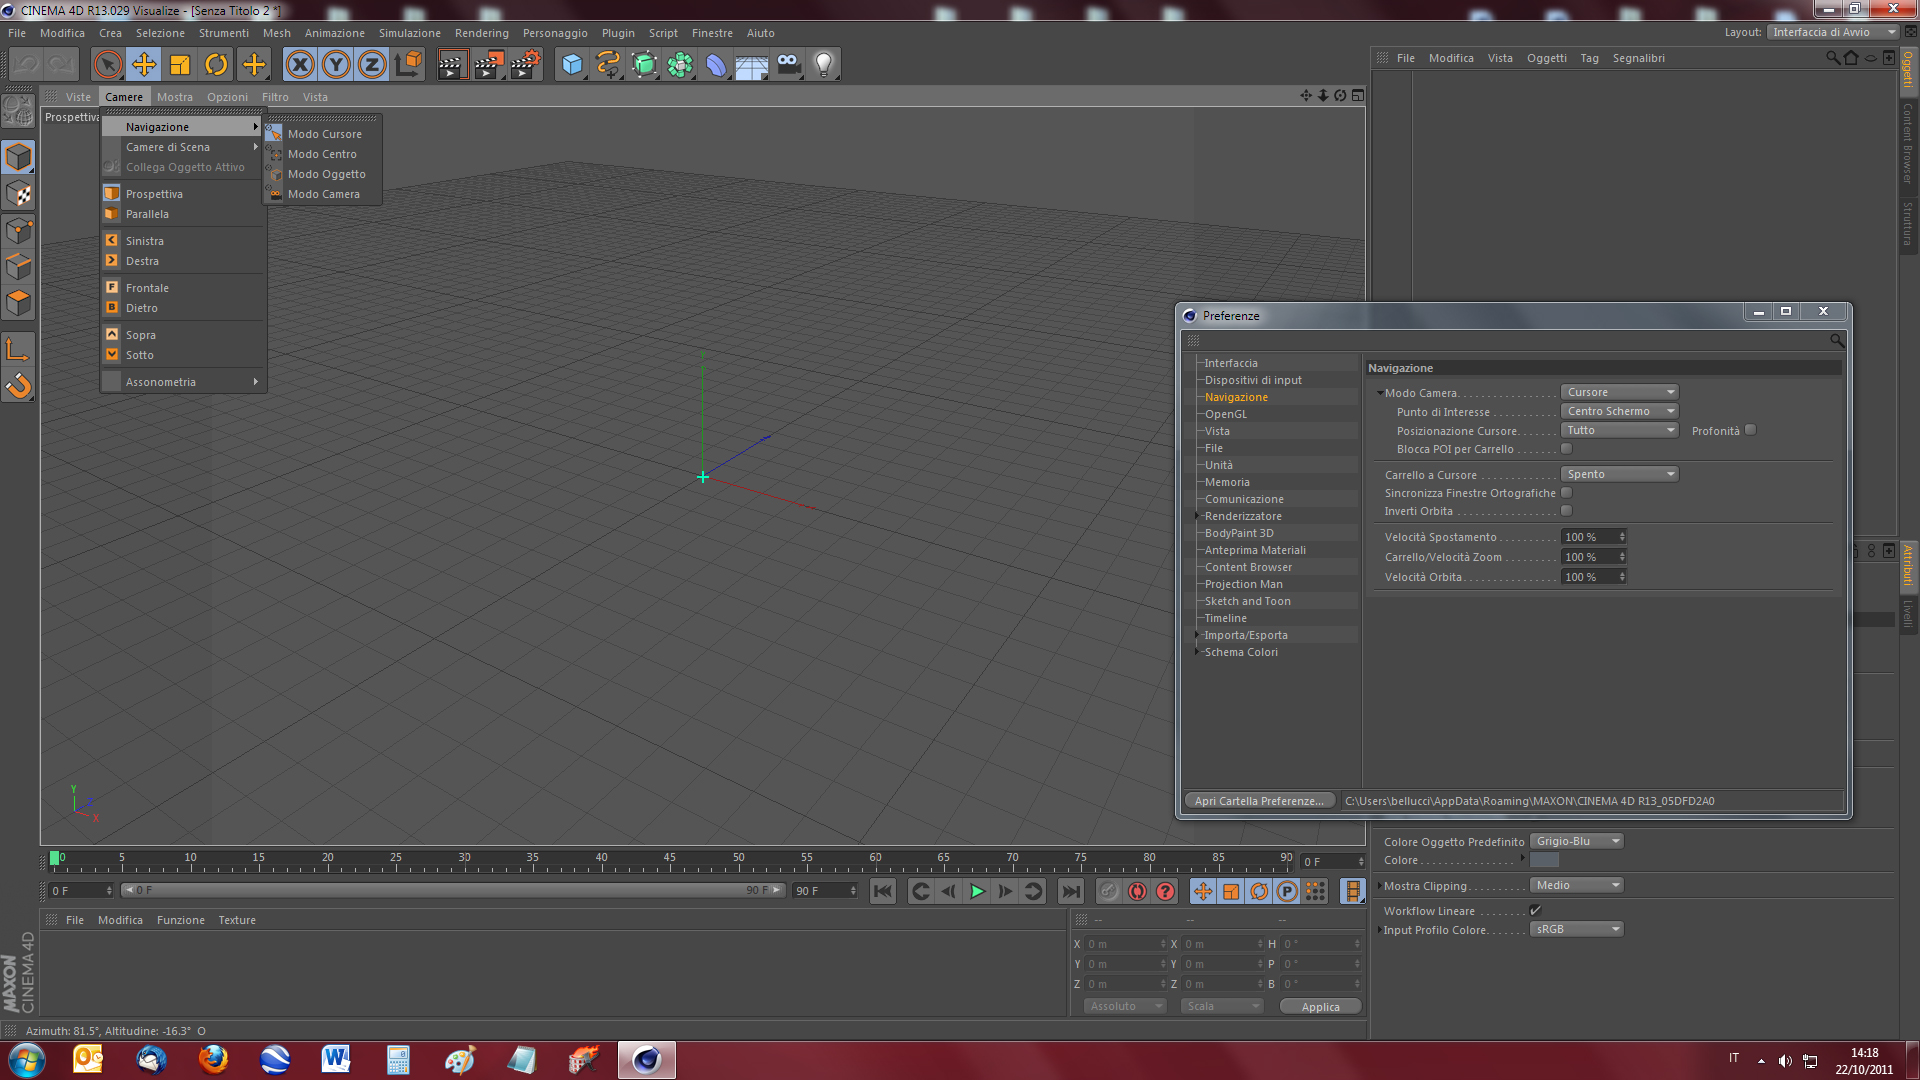
Task: Choose Modo Oggetto from submenu
Action: point(326,174)
